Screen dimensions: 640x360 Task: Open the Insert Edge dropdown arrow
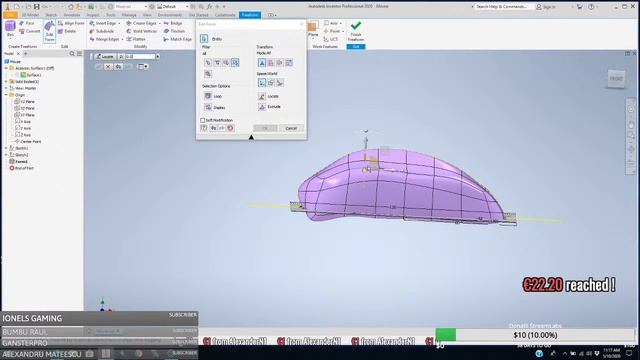click(x=119, y=23)
